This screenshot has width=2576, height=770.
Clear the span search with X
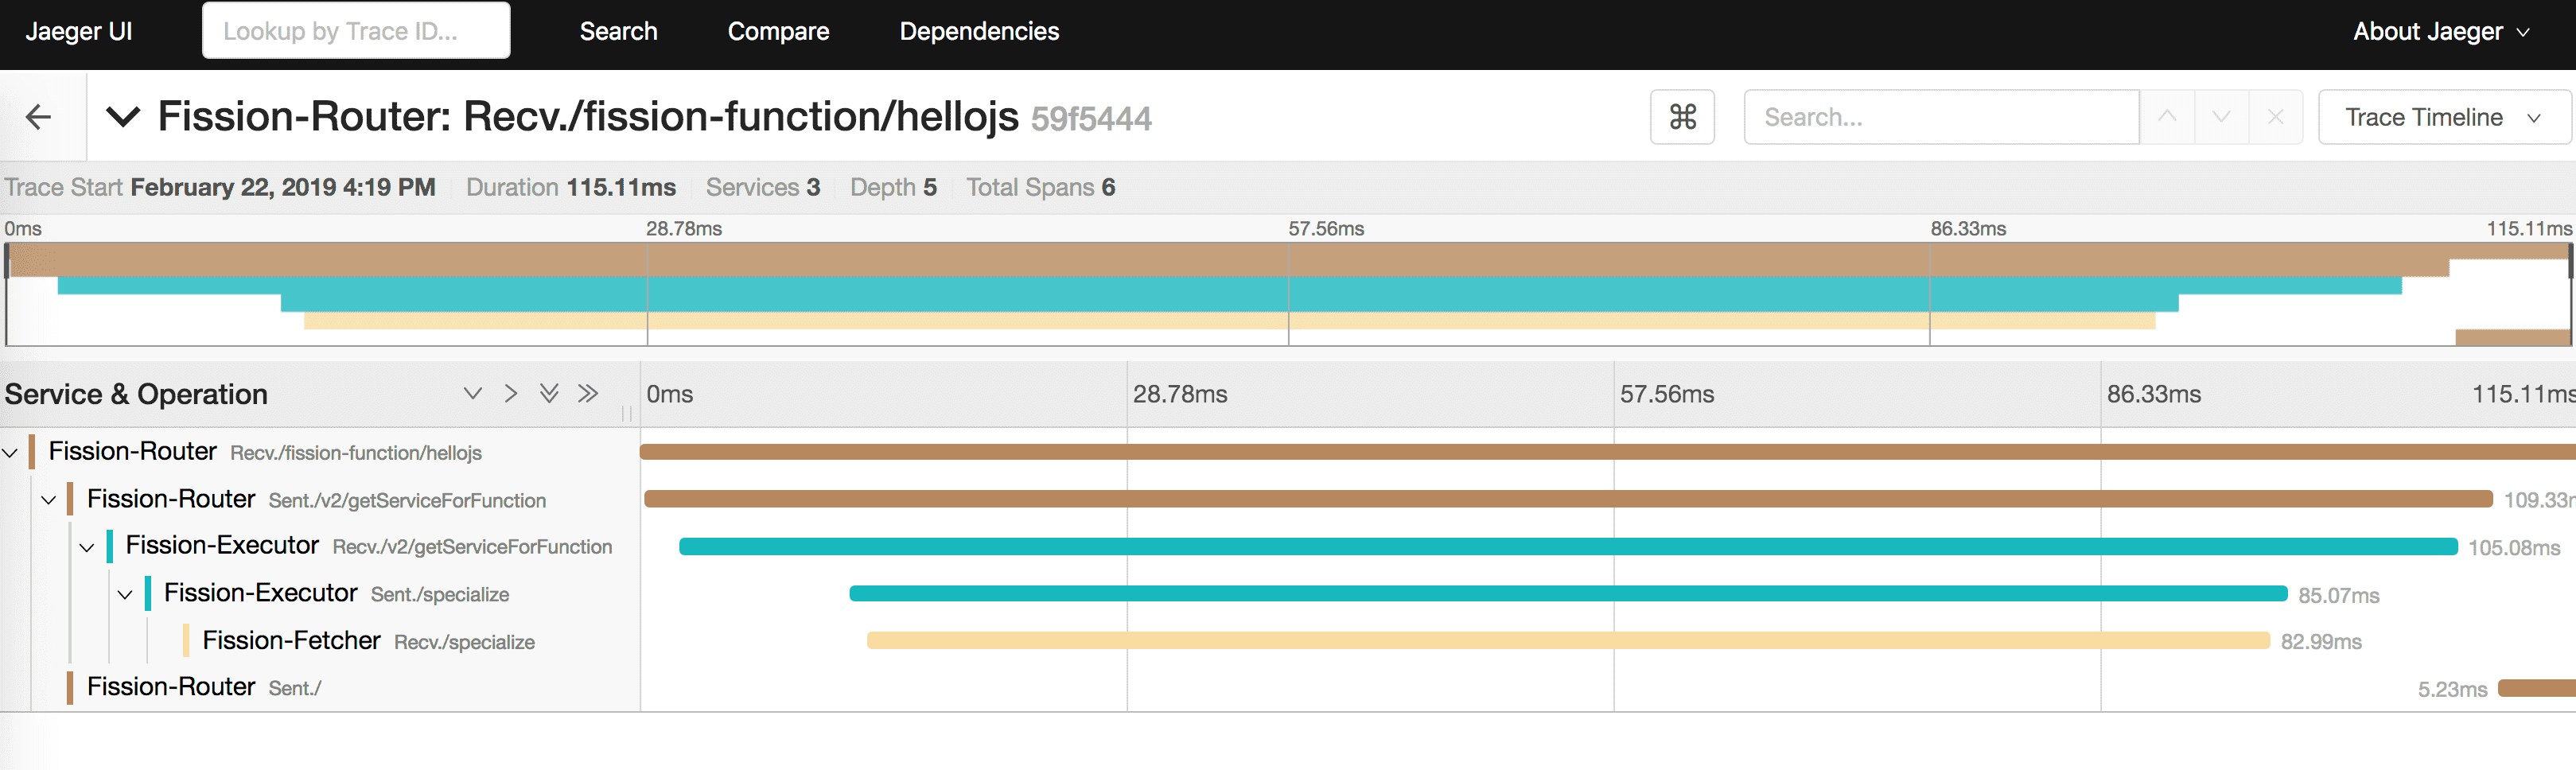pyautogui.click(x=2275, y=117)
